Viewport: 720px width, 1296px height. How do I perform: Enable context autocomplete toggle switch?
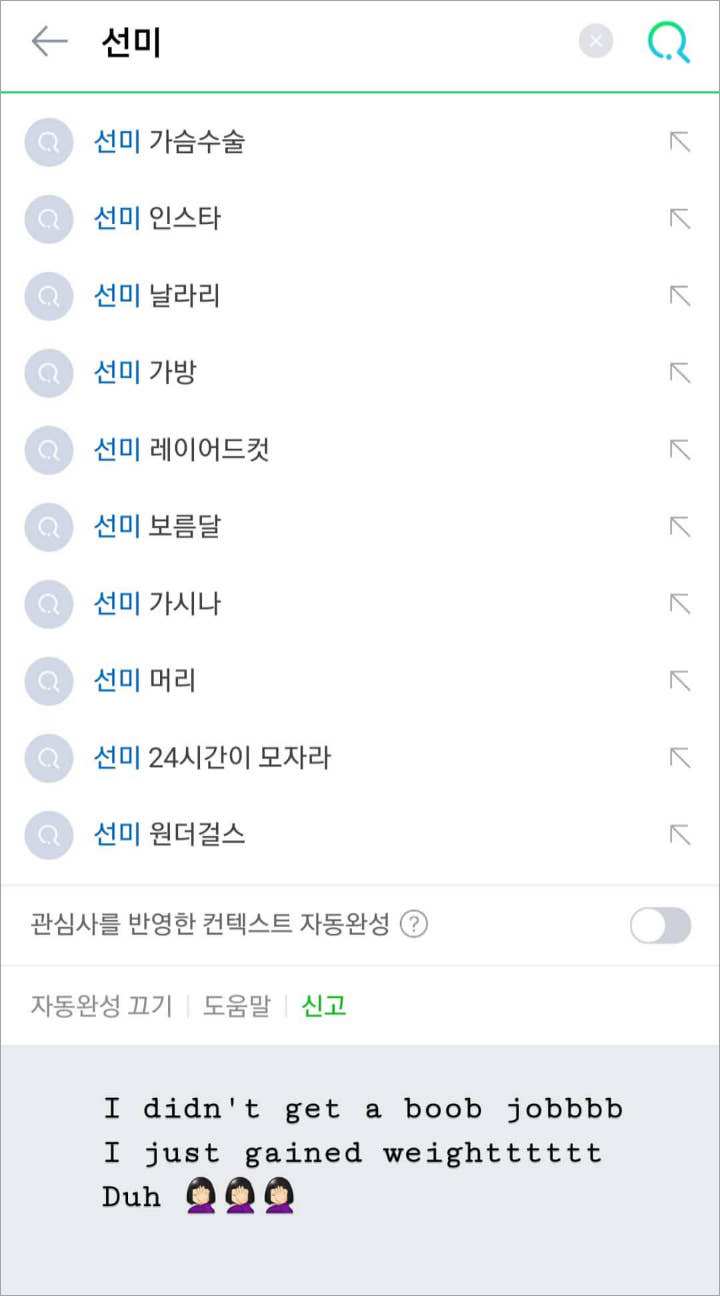[x=660, y=926]
